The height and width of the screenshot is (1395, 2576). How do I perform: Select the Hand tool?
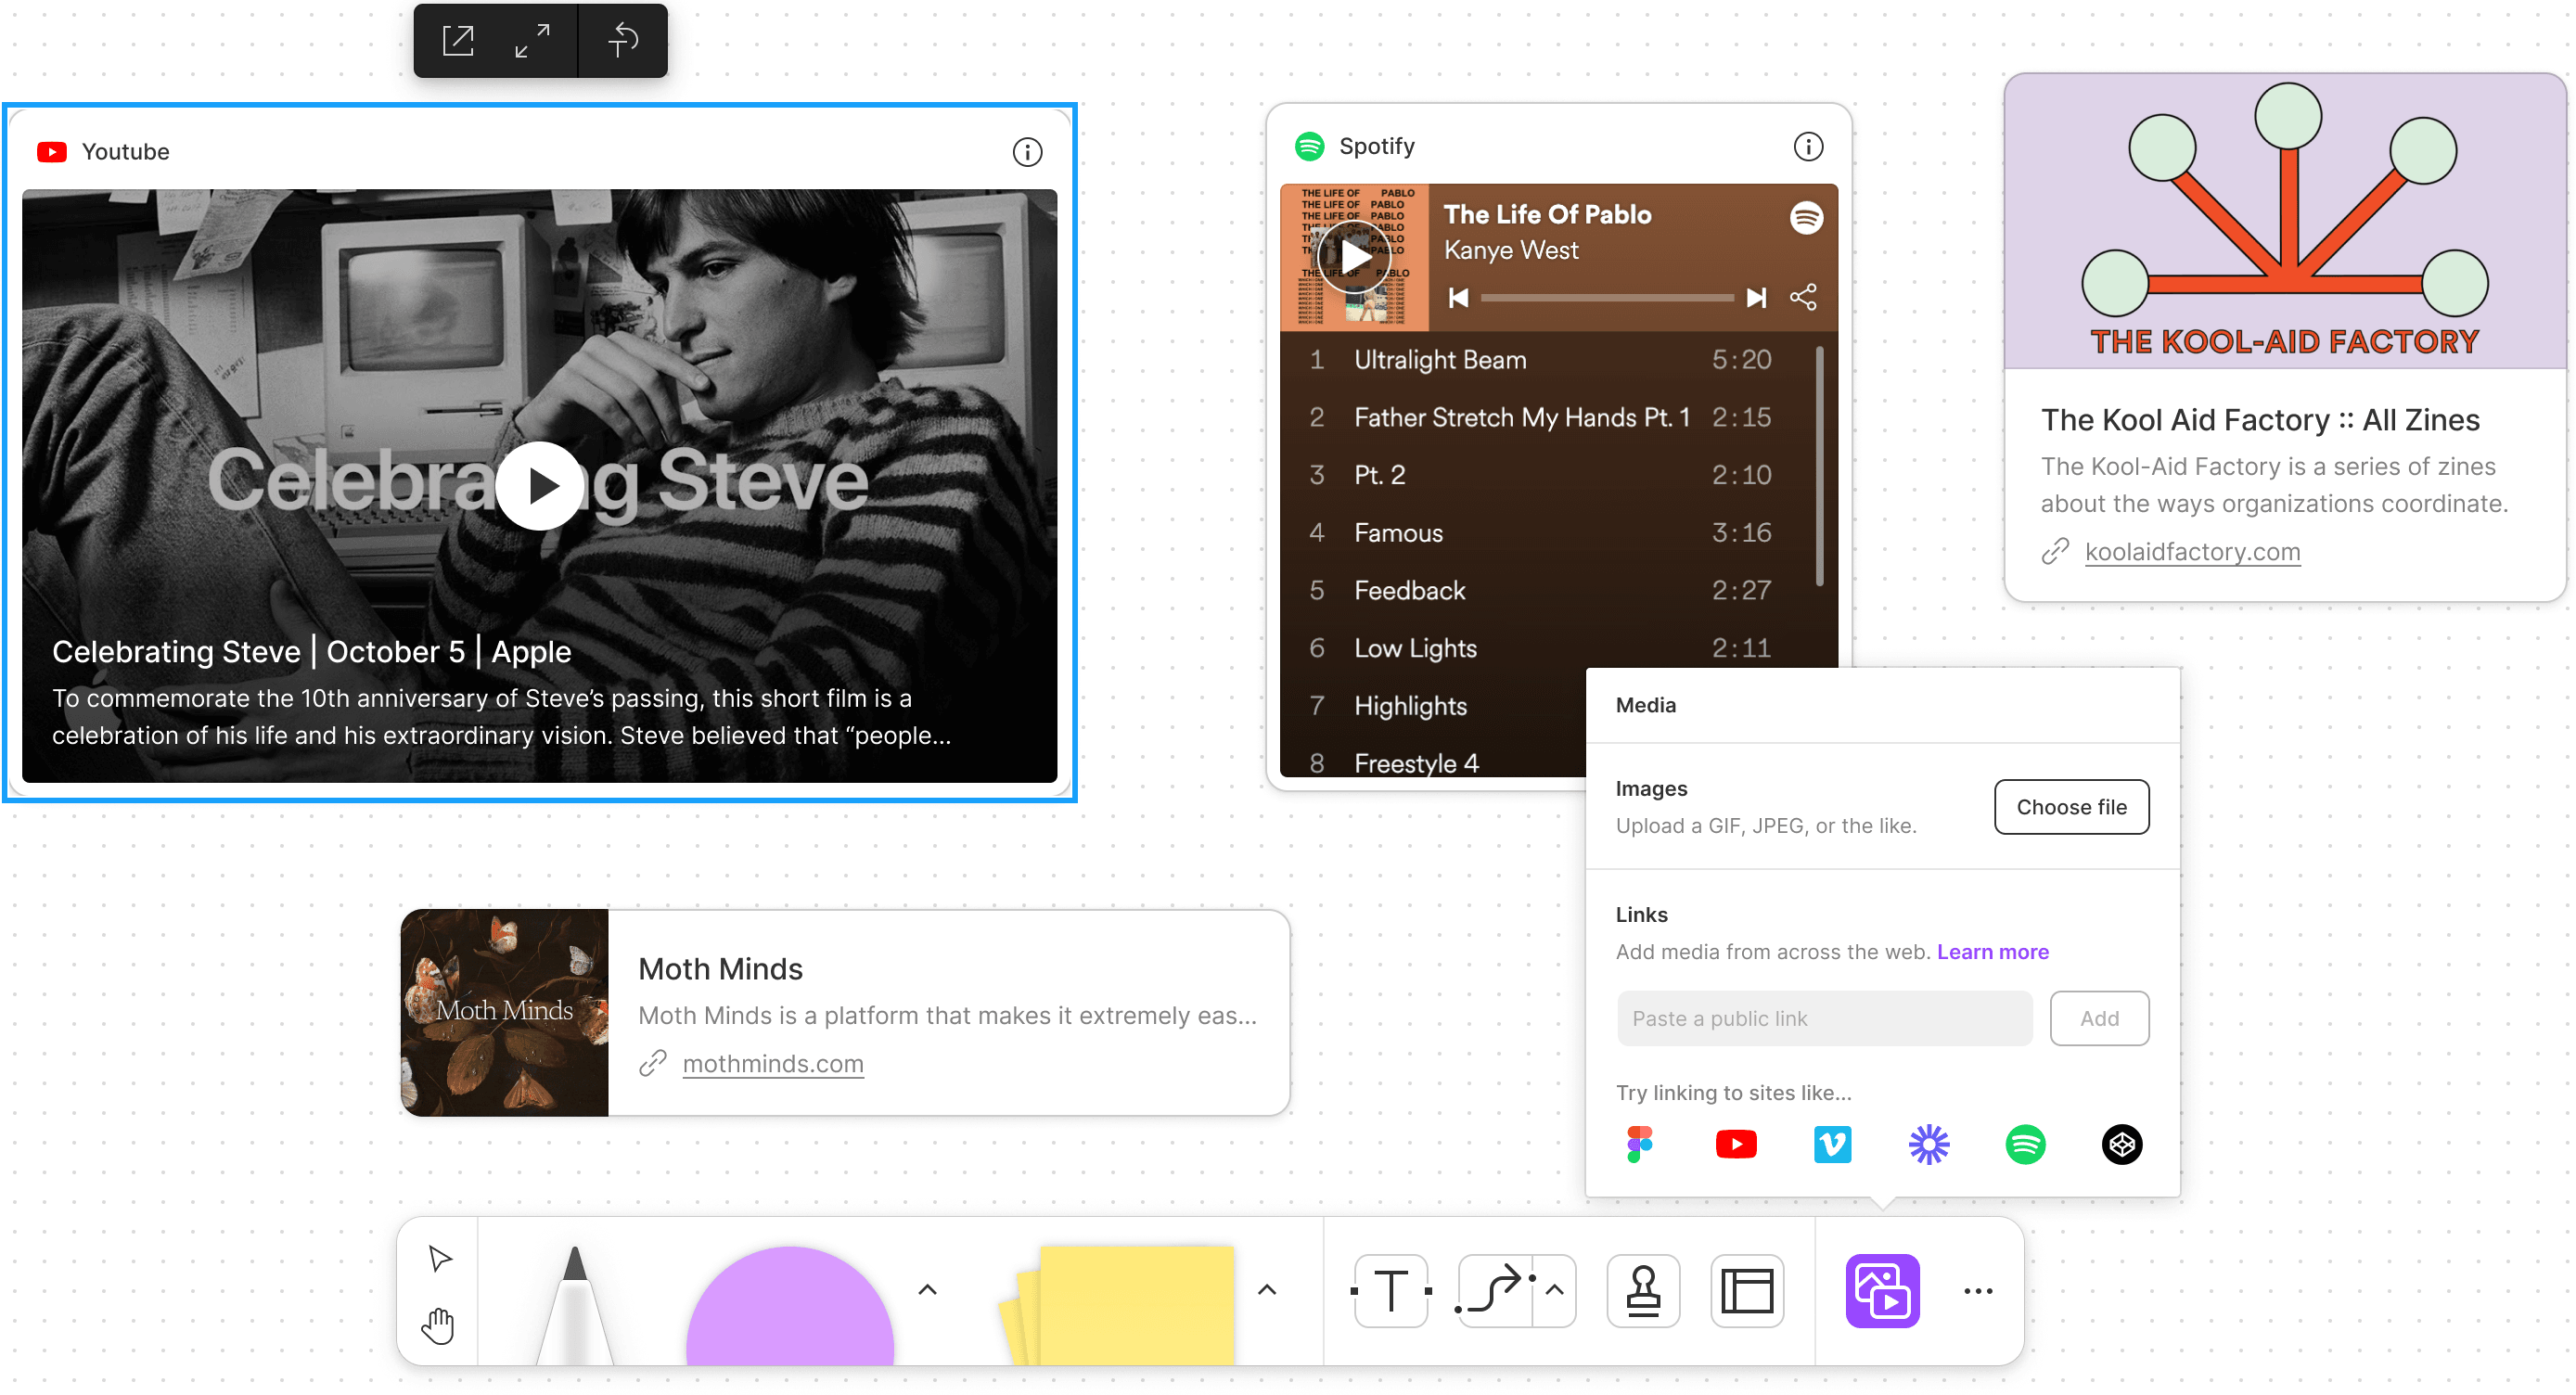click(x=438, y=1325)
